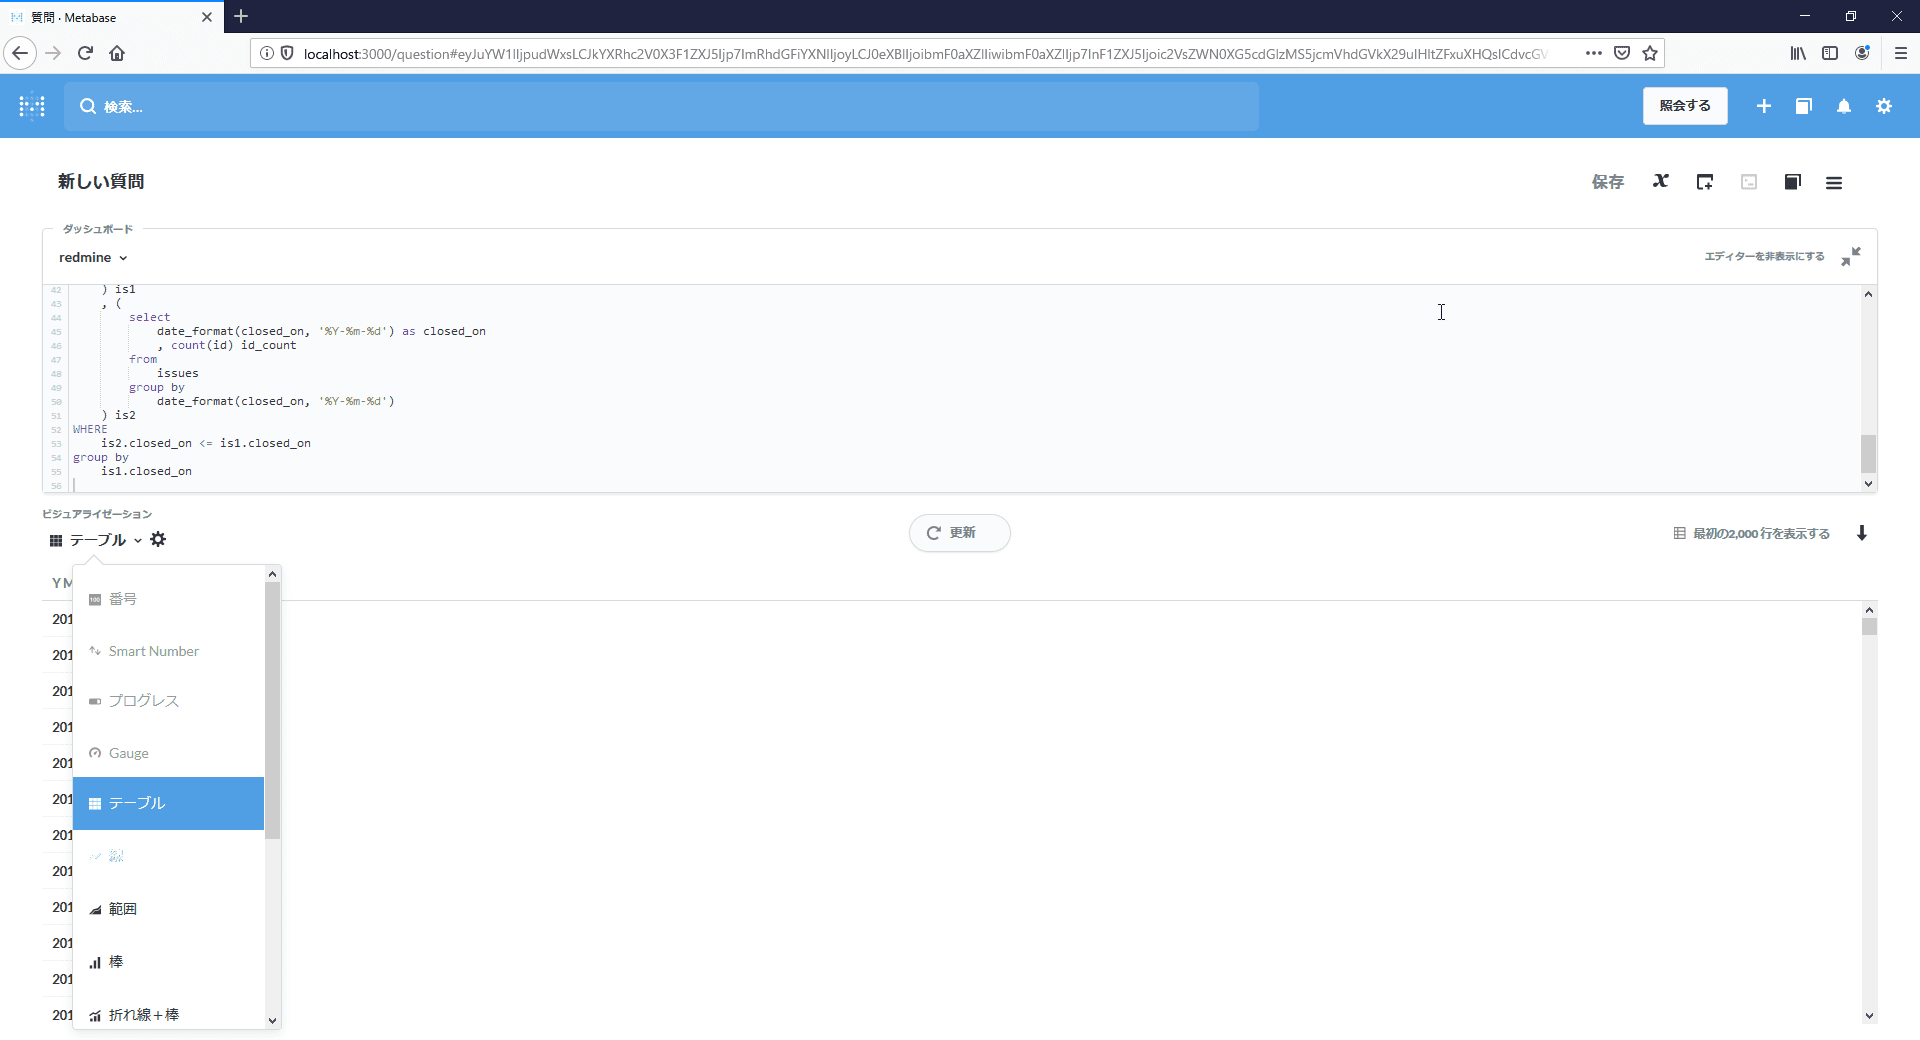The width and height of the screenshot is (1920, 1040).
Task: Open the data reference icon near 保存
Action: 1792,182
